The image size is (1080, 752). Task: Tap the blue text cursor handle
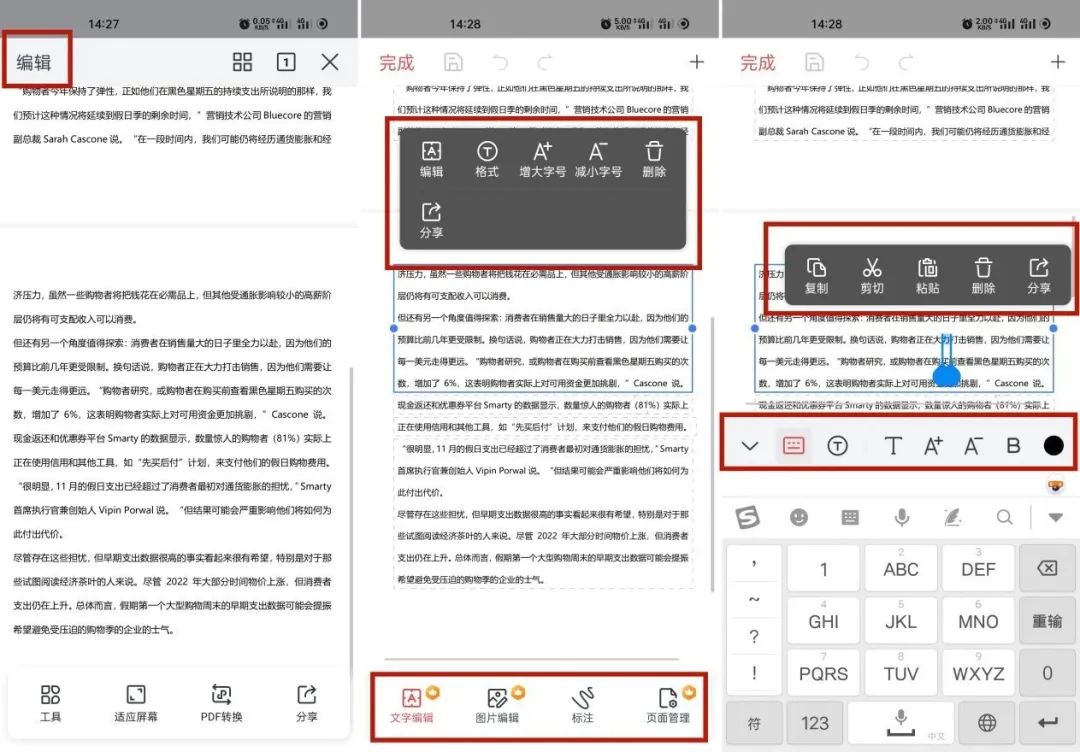point(946,374)
